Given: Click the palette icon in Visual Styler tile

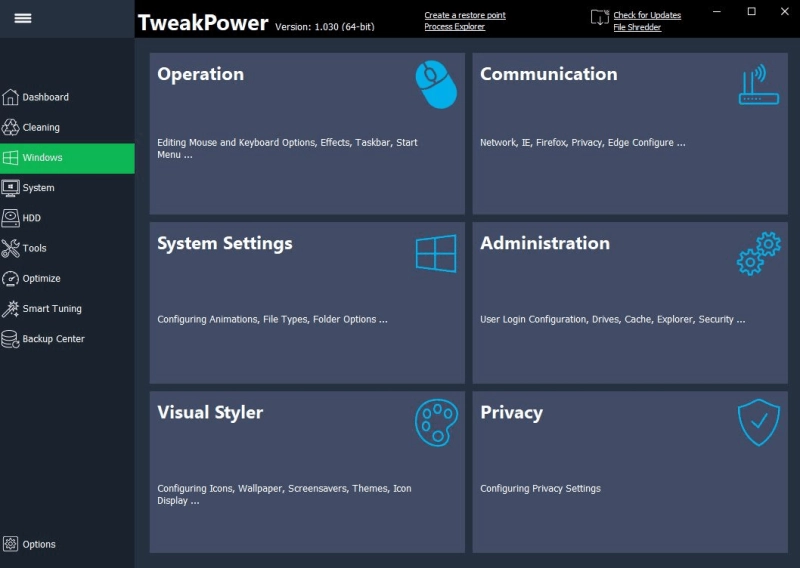Looking at the screenshot, I should pyautogui.click(x=436, y=423).
